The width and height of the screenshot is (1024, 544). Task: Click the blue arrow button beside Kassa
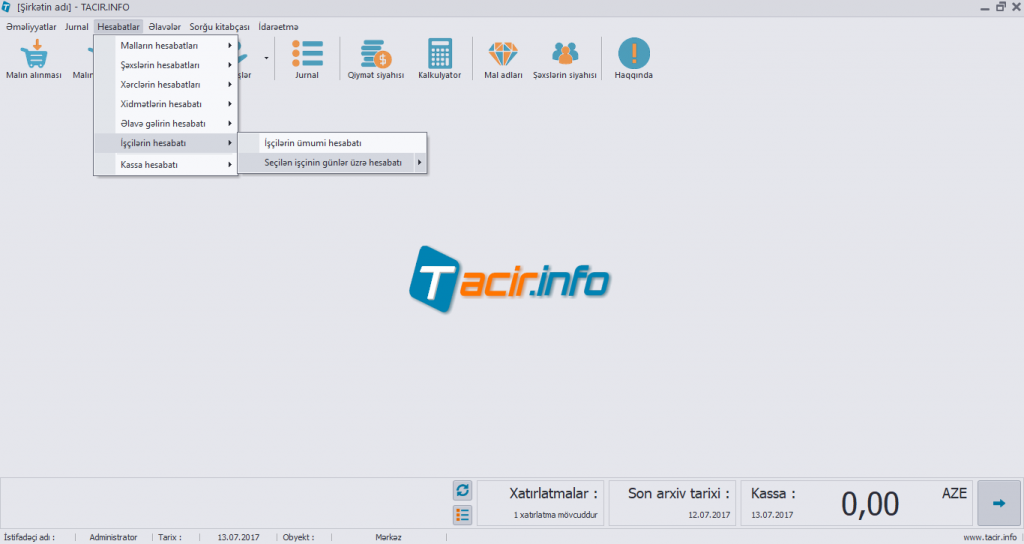click(x=998, y=503)
